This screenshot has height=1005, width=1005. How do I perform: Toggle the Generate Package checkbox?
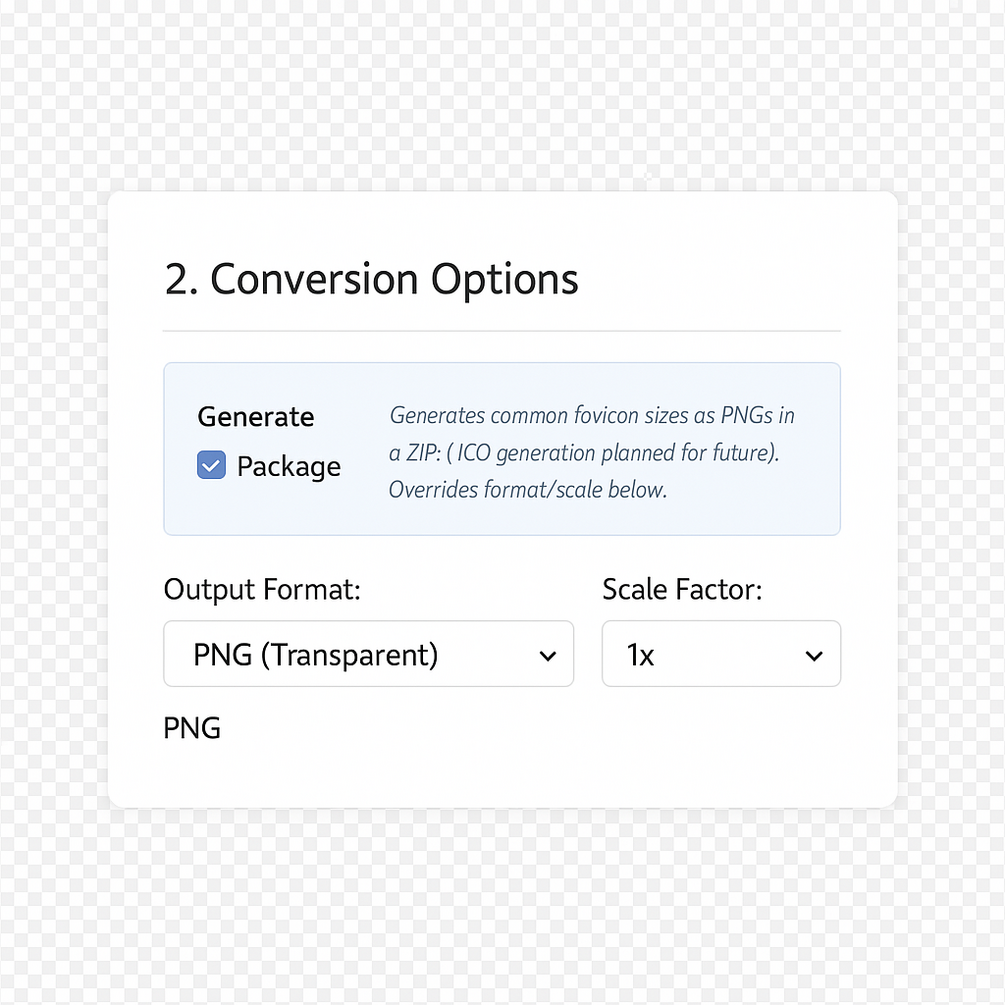tap(211, 465)
